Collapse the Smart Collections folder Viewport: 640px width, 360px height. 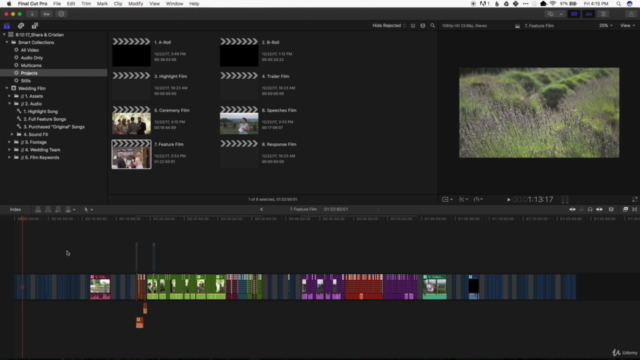[x=7, y=42]
